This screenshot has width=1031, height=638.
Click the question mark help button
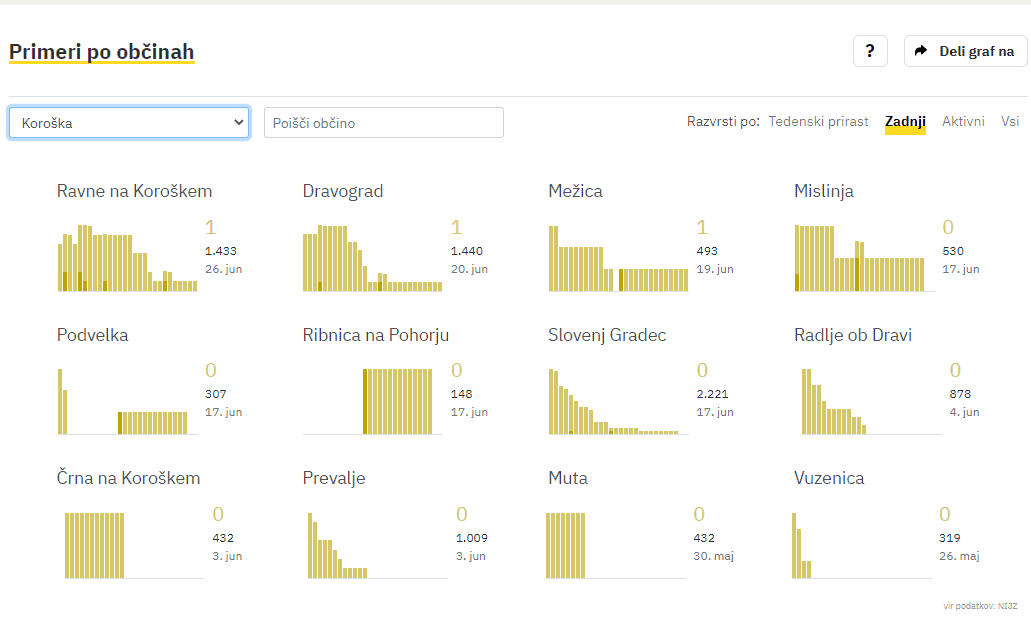tap(870, 51)
